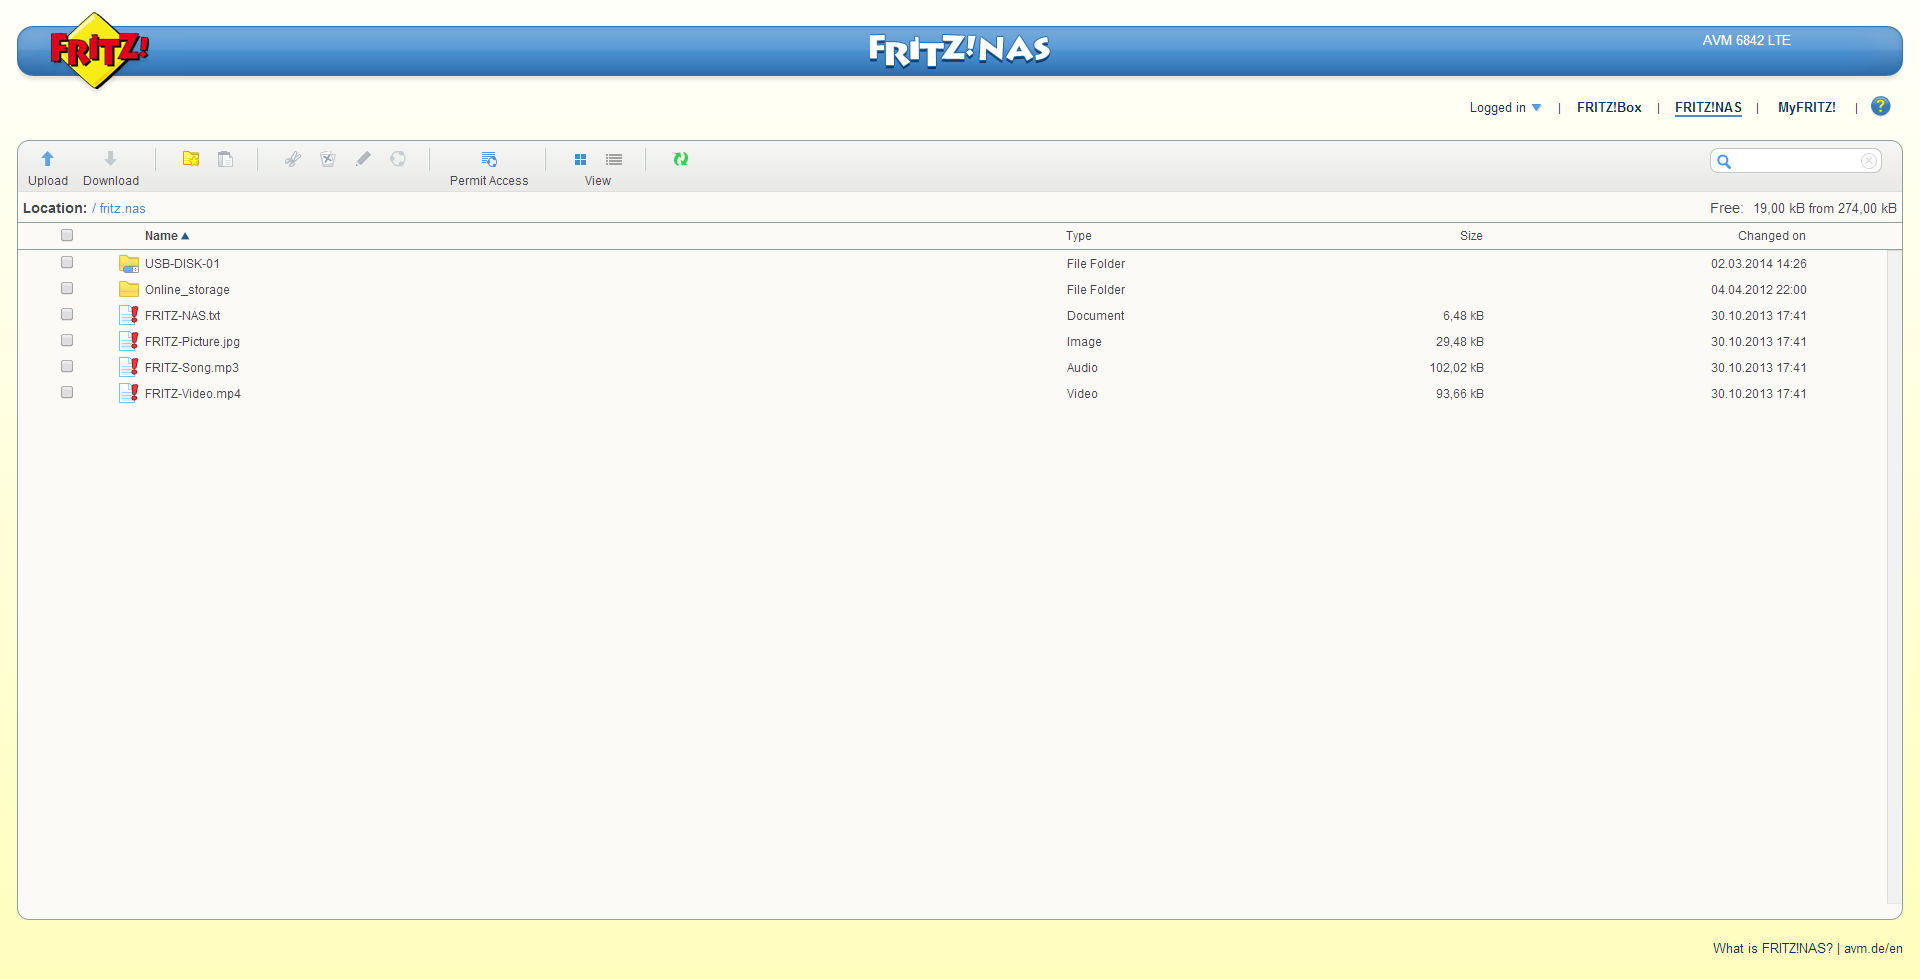Screen dimensions: 1920x979
Task: Open the FRITZ-NAS.txt file name
Action: point(182,316)
